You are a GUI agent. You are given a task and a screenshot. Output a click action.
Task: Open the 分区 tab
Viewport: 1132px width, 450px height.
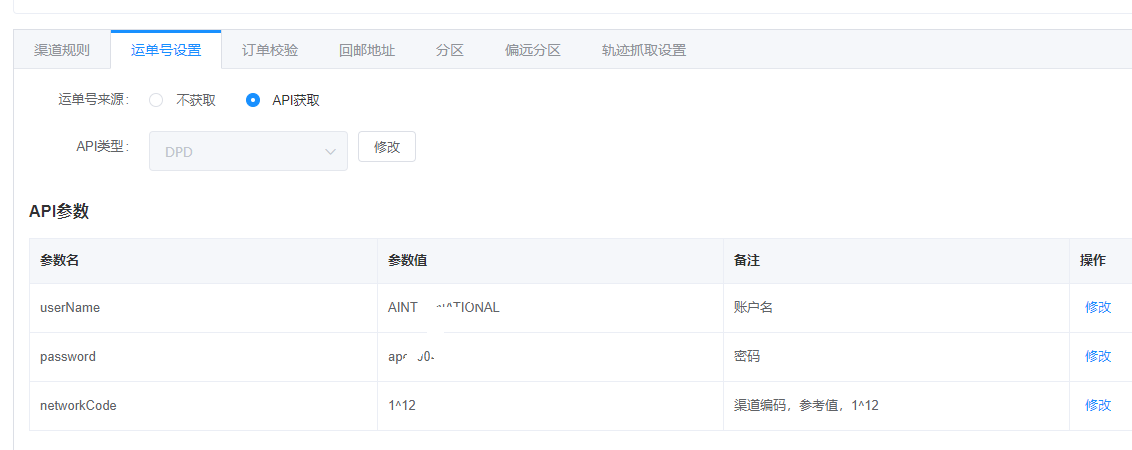click(x=450, y=50)
